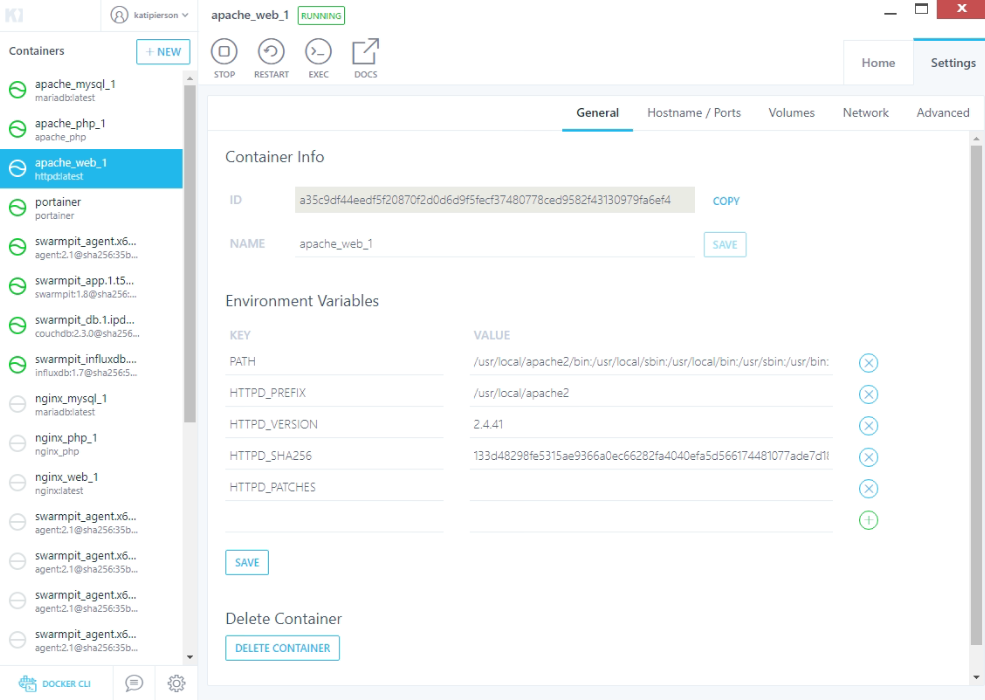985x700 pixels.
Task: Go to the Home tab
Action: point(878,63)
